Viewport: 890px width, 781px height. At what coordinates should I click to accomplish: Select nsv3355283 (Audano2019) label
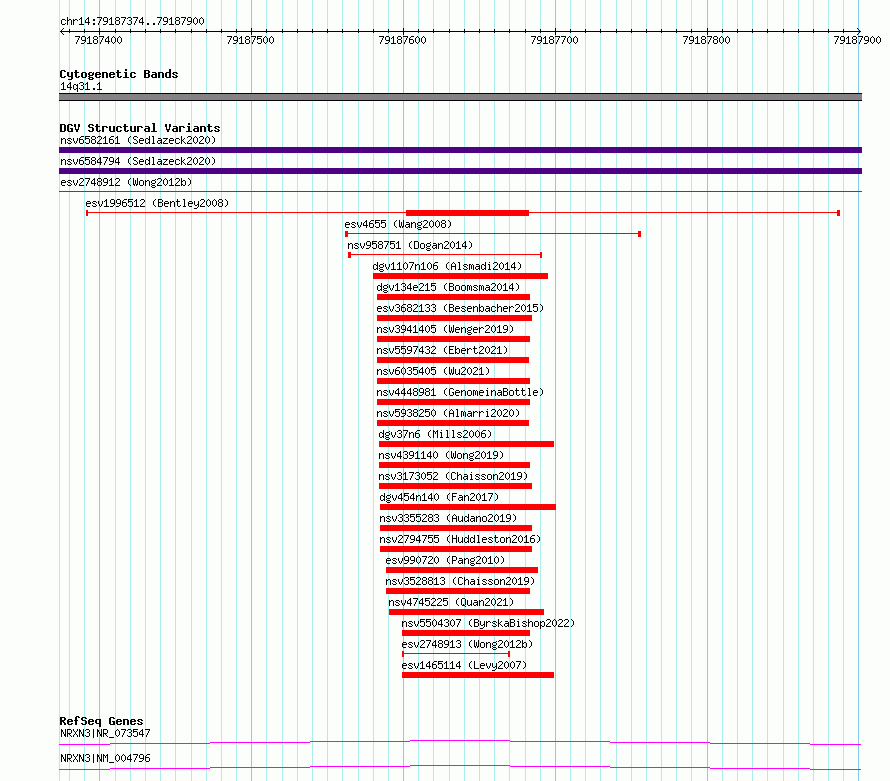(x=448, y=518)
